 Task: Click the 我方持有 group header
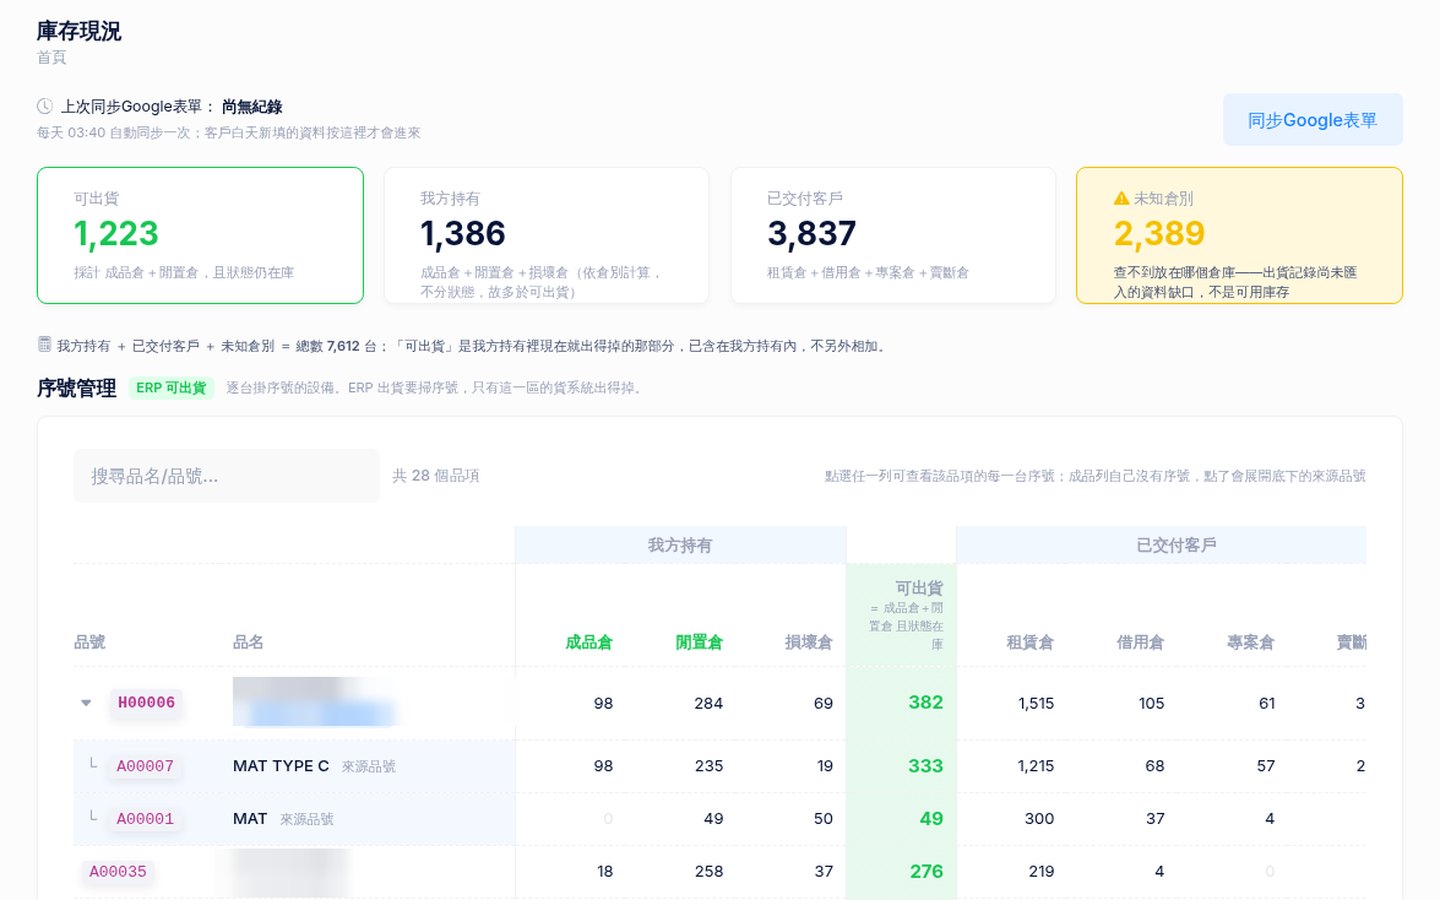[680, 545]
